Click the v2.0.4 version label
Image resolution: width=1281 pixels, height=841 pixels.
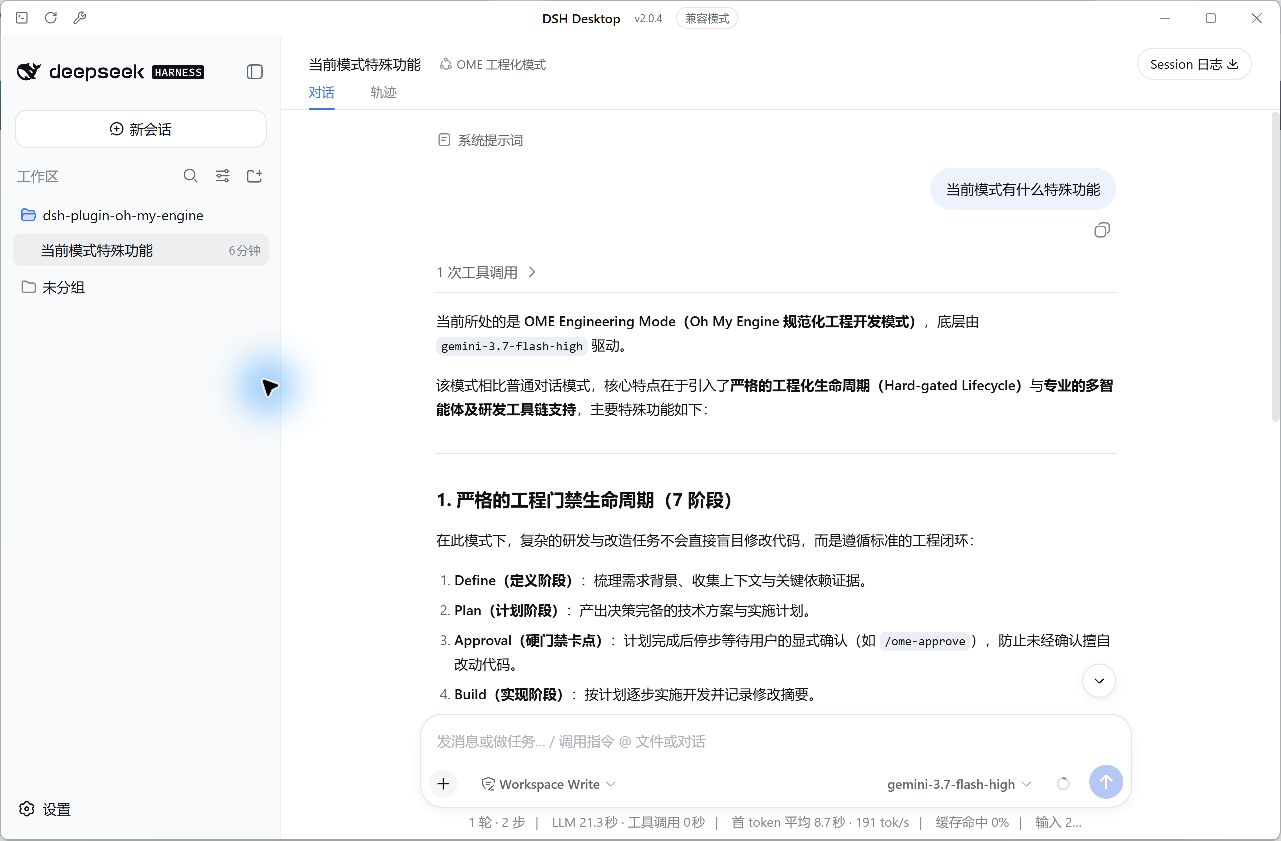[648, 19]
